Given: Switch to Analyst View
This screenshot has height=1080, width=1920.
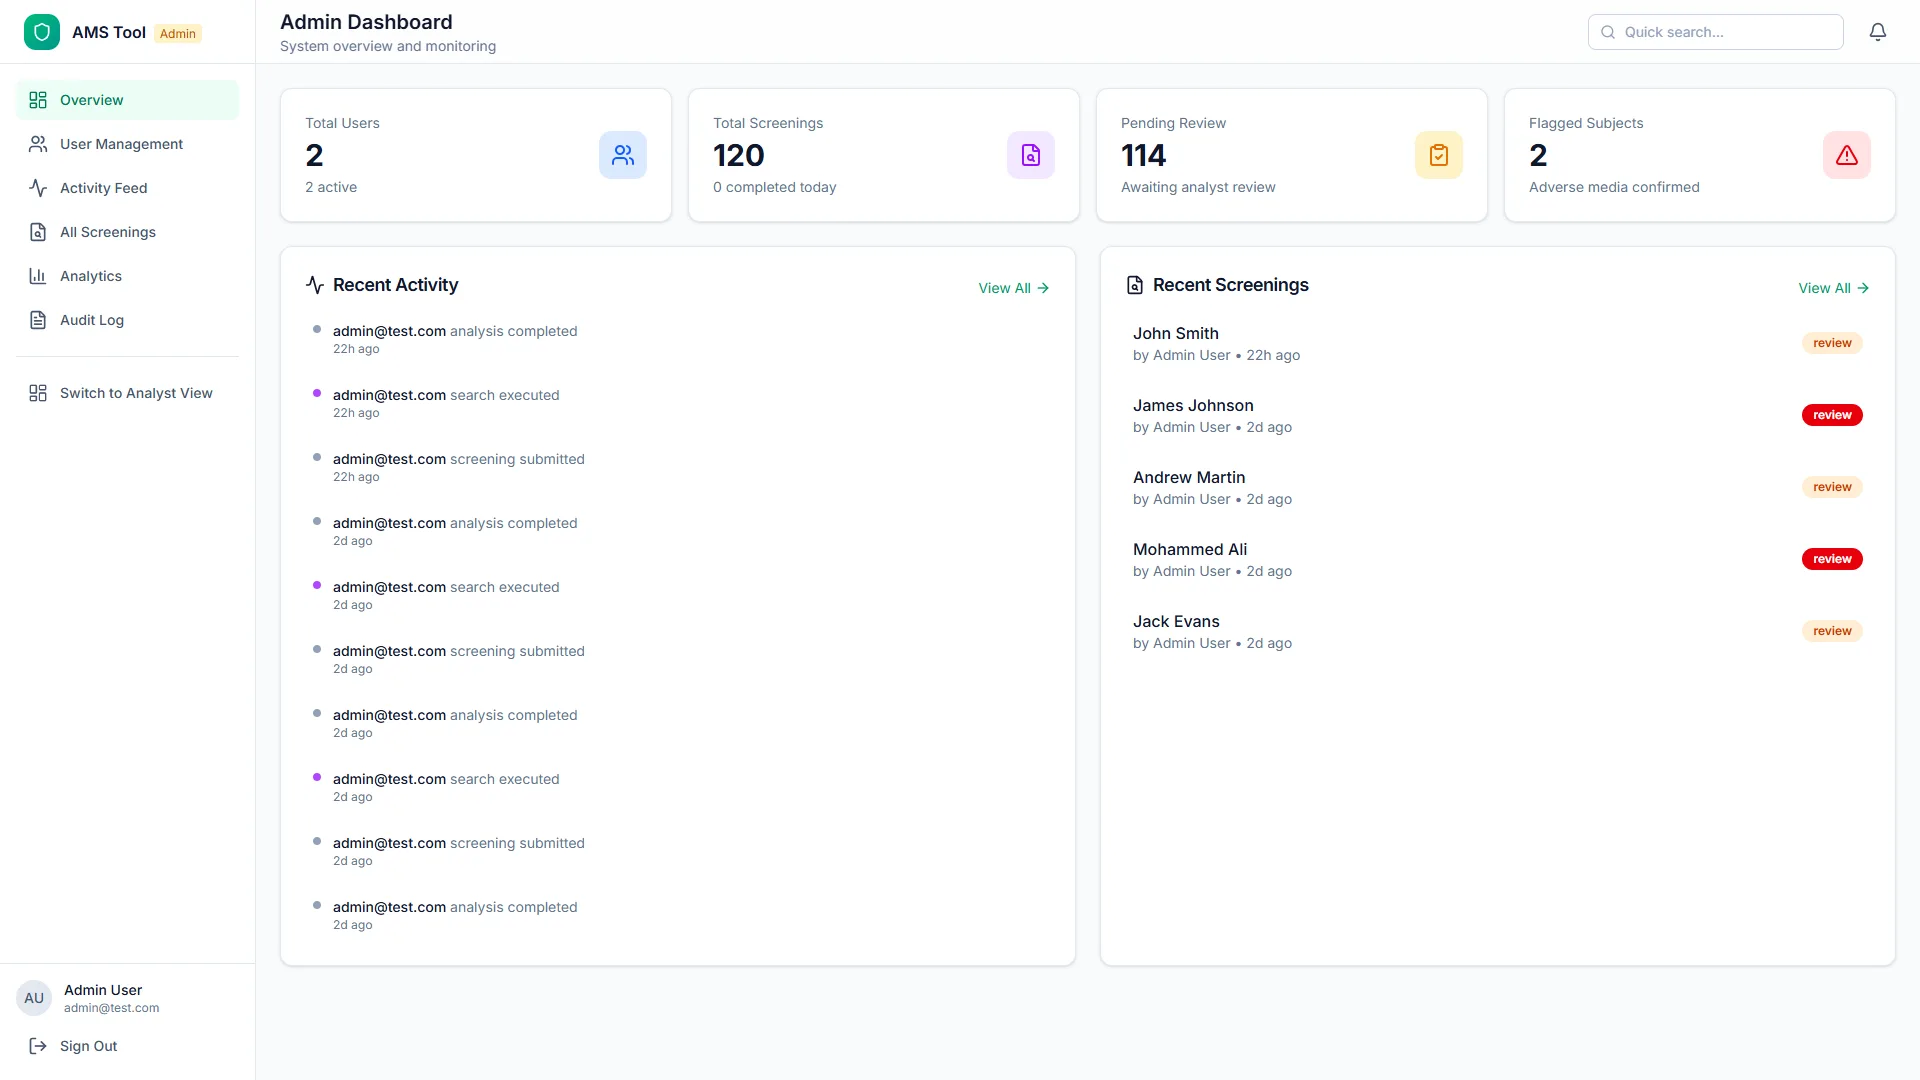Looking at the screenshot, I should tap(127, 393).
